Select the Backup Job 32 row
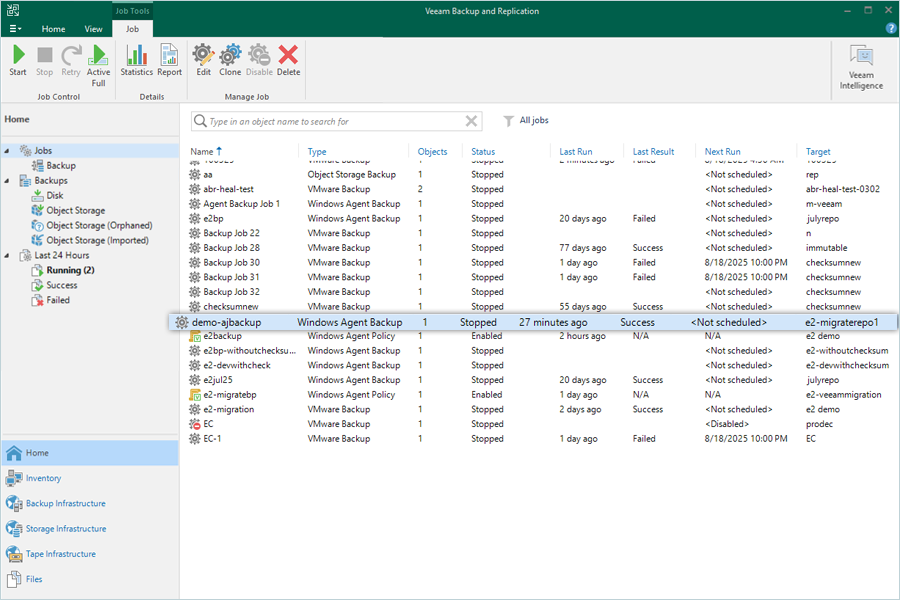The width and height of the screenshot is (900, 600). pyautogui.click(x=540, y=292)
